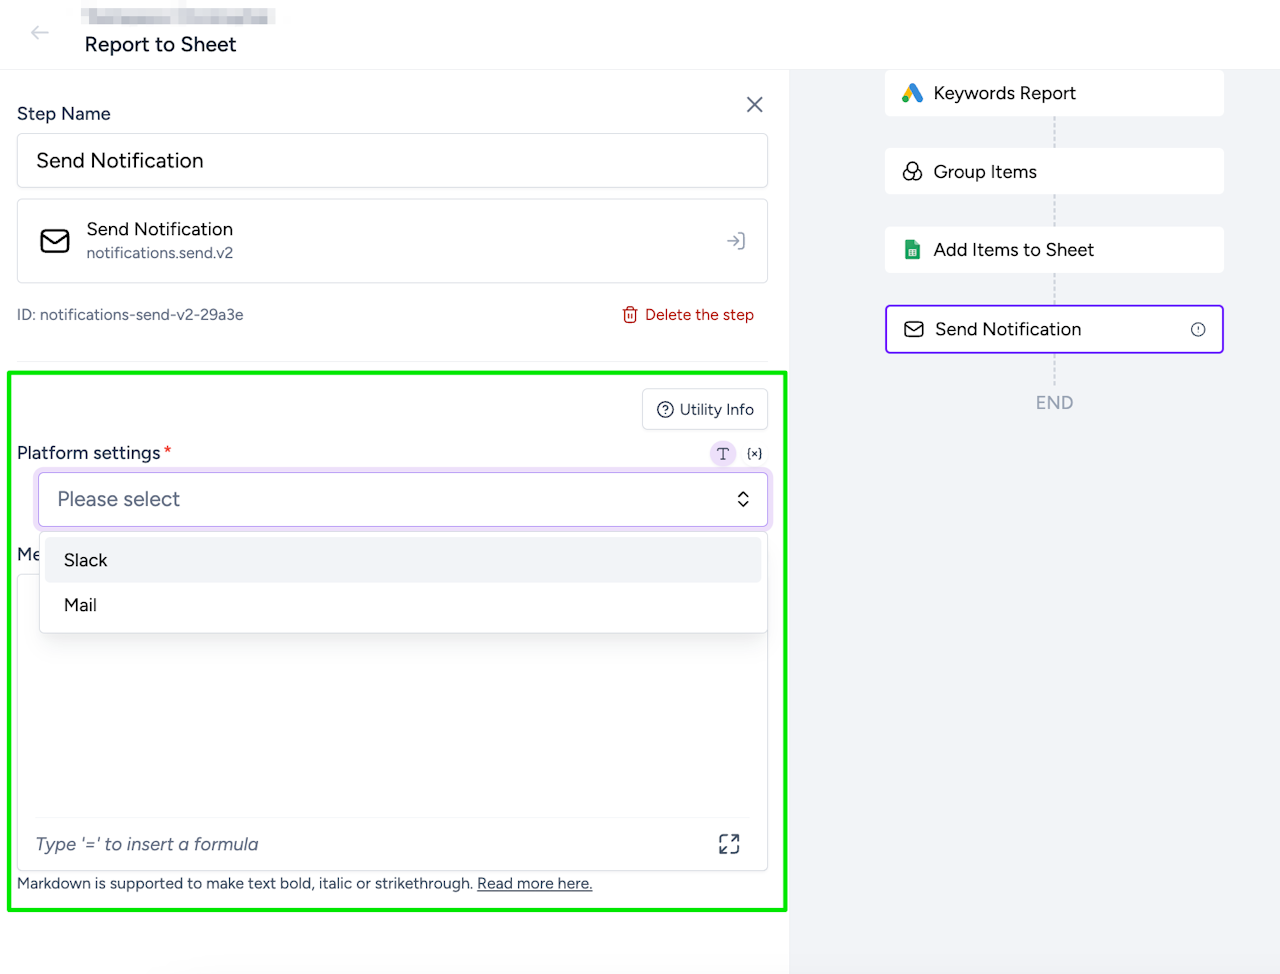Click the trash icon to delete step
1280x974 pixels.
[630, 315]
